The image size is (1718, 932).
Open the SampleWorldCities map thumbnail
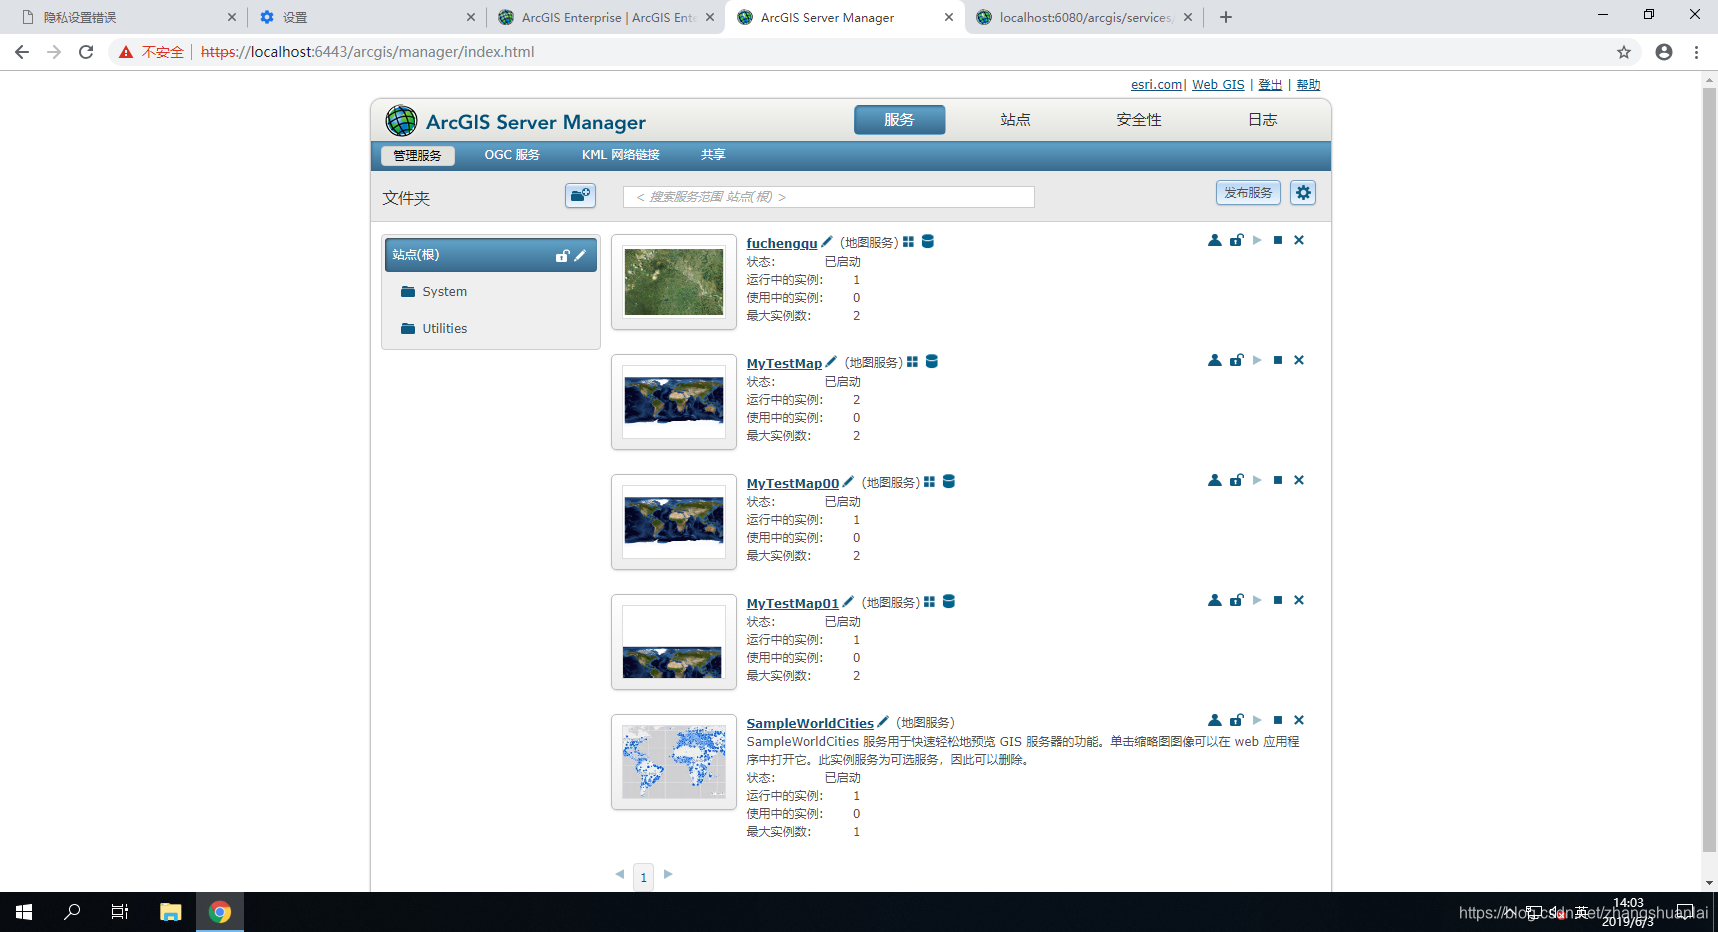(x=674, y=762)
